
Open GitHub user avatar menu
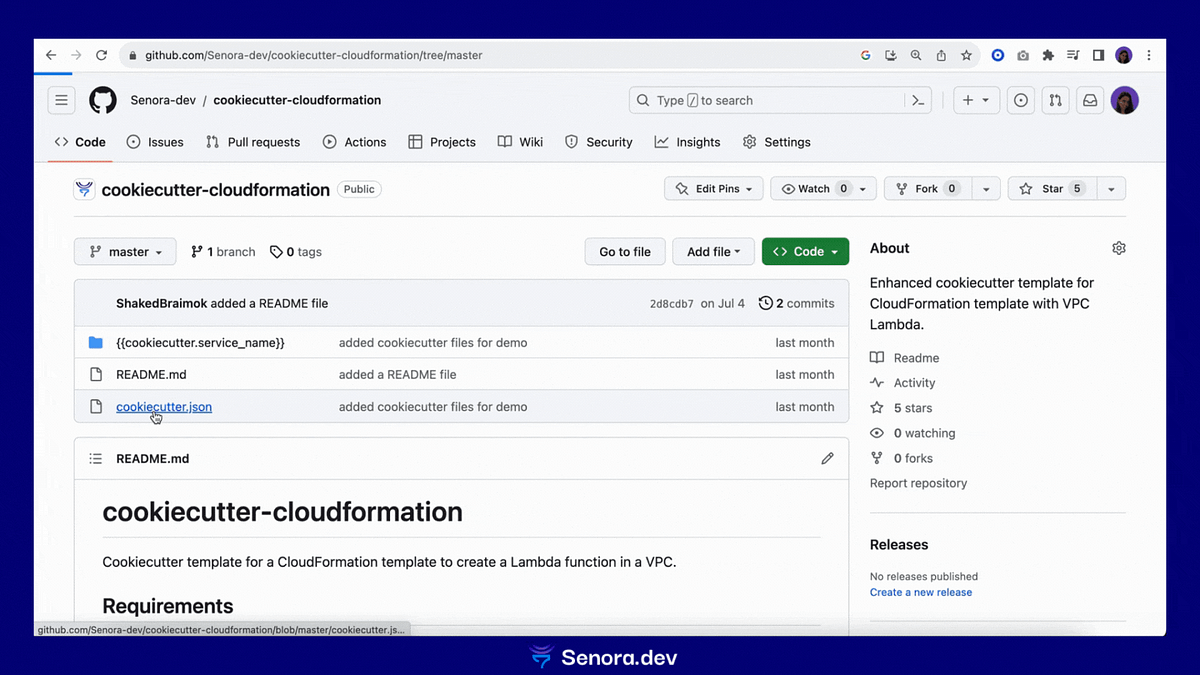point(1125,100)
